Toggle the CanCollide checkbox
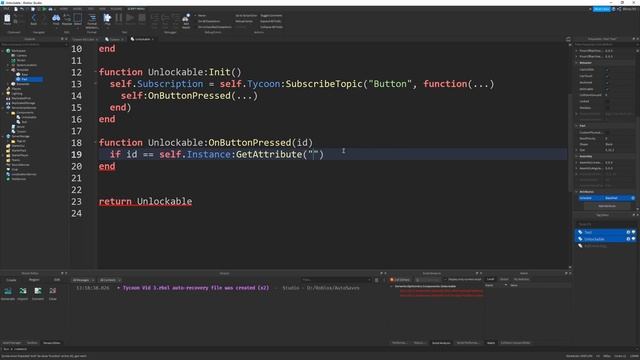 click(x=607, y=69)
